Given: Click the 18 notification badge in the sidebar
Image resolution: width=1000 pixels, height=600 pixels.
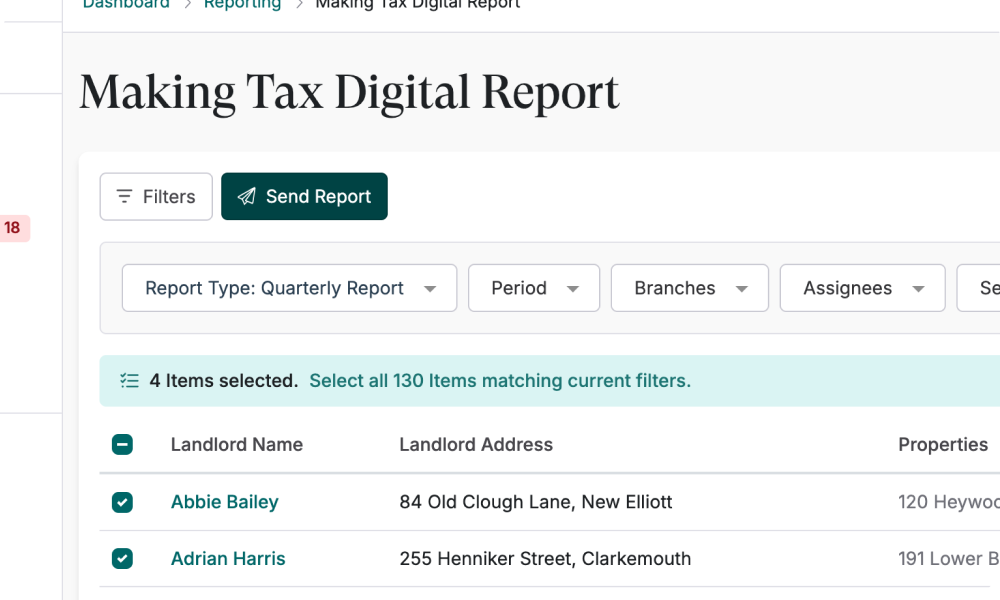Looking at the screenshot, I should pyautogui.click(x=13, y=228).
